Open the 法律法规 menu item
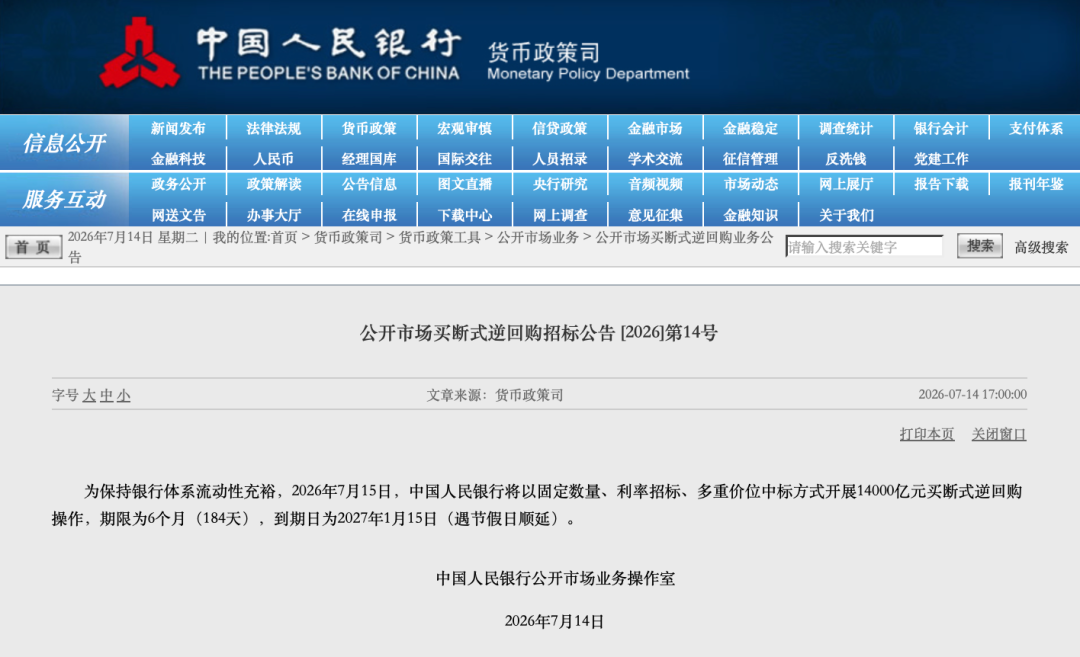 273,129
